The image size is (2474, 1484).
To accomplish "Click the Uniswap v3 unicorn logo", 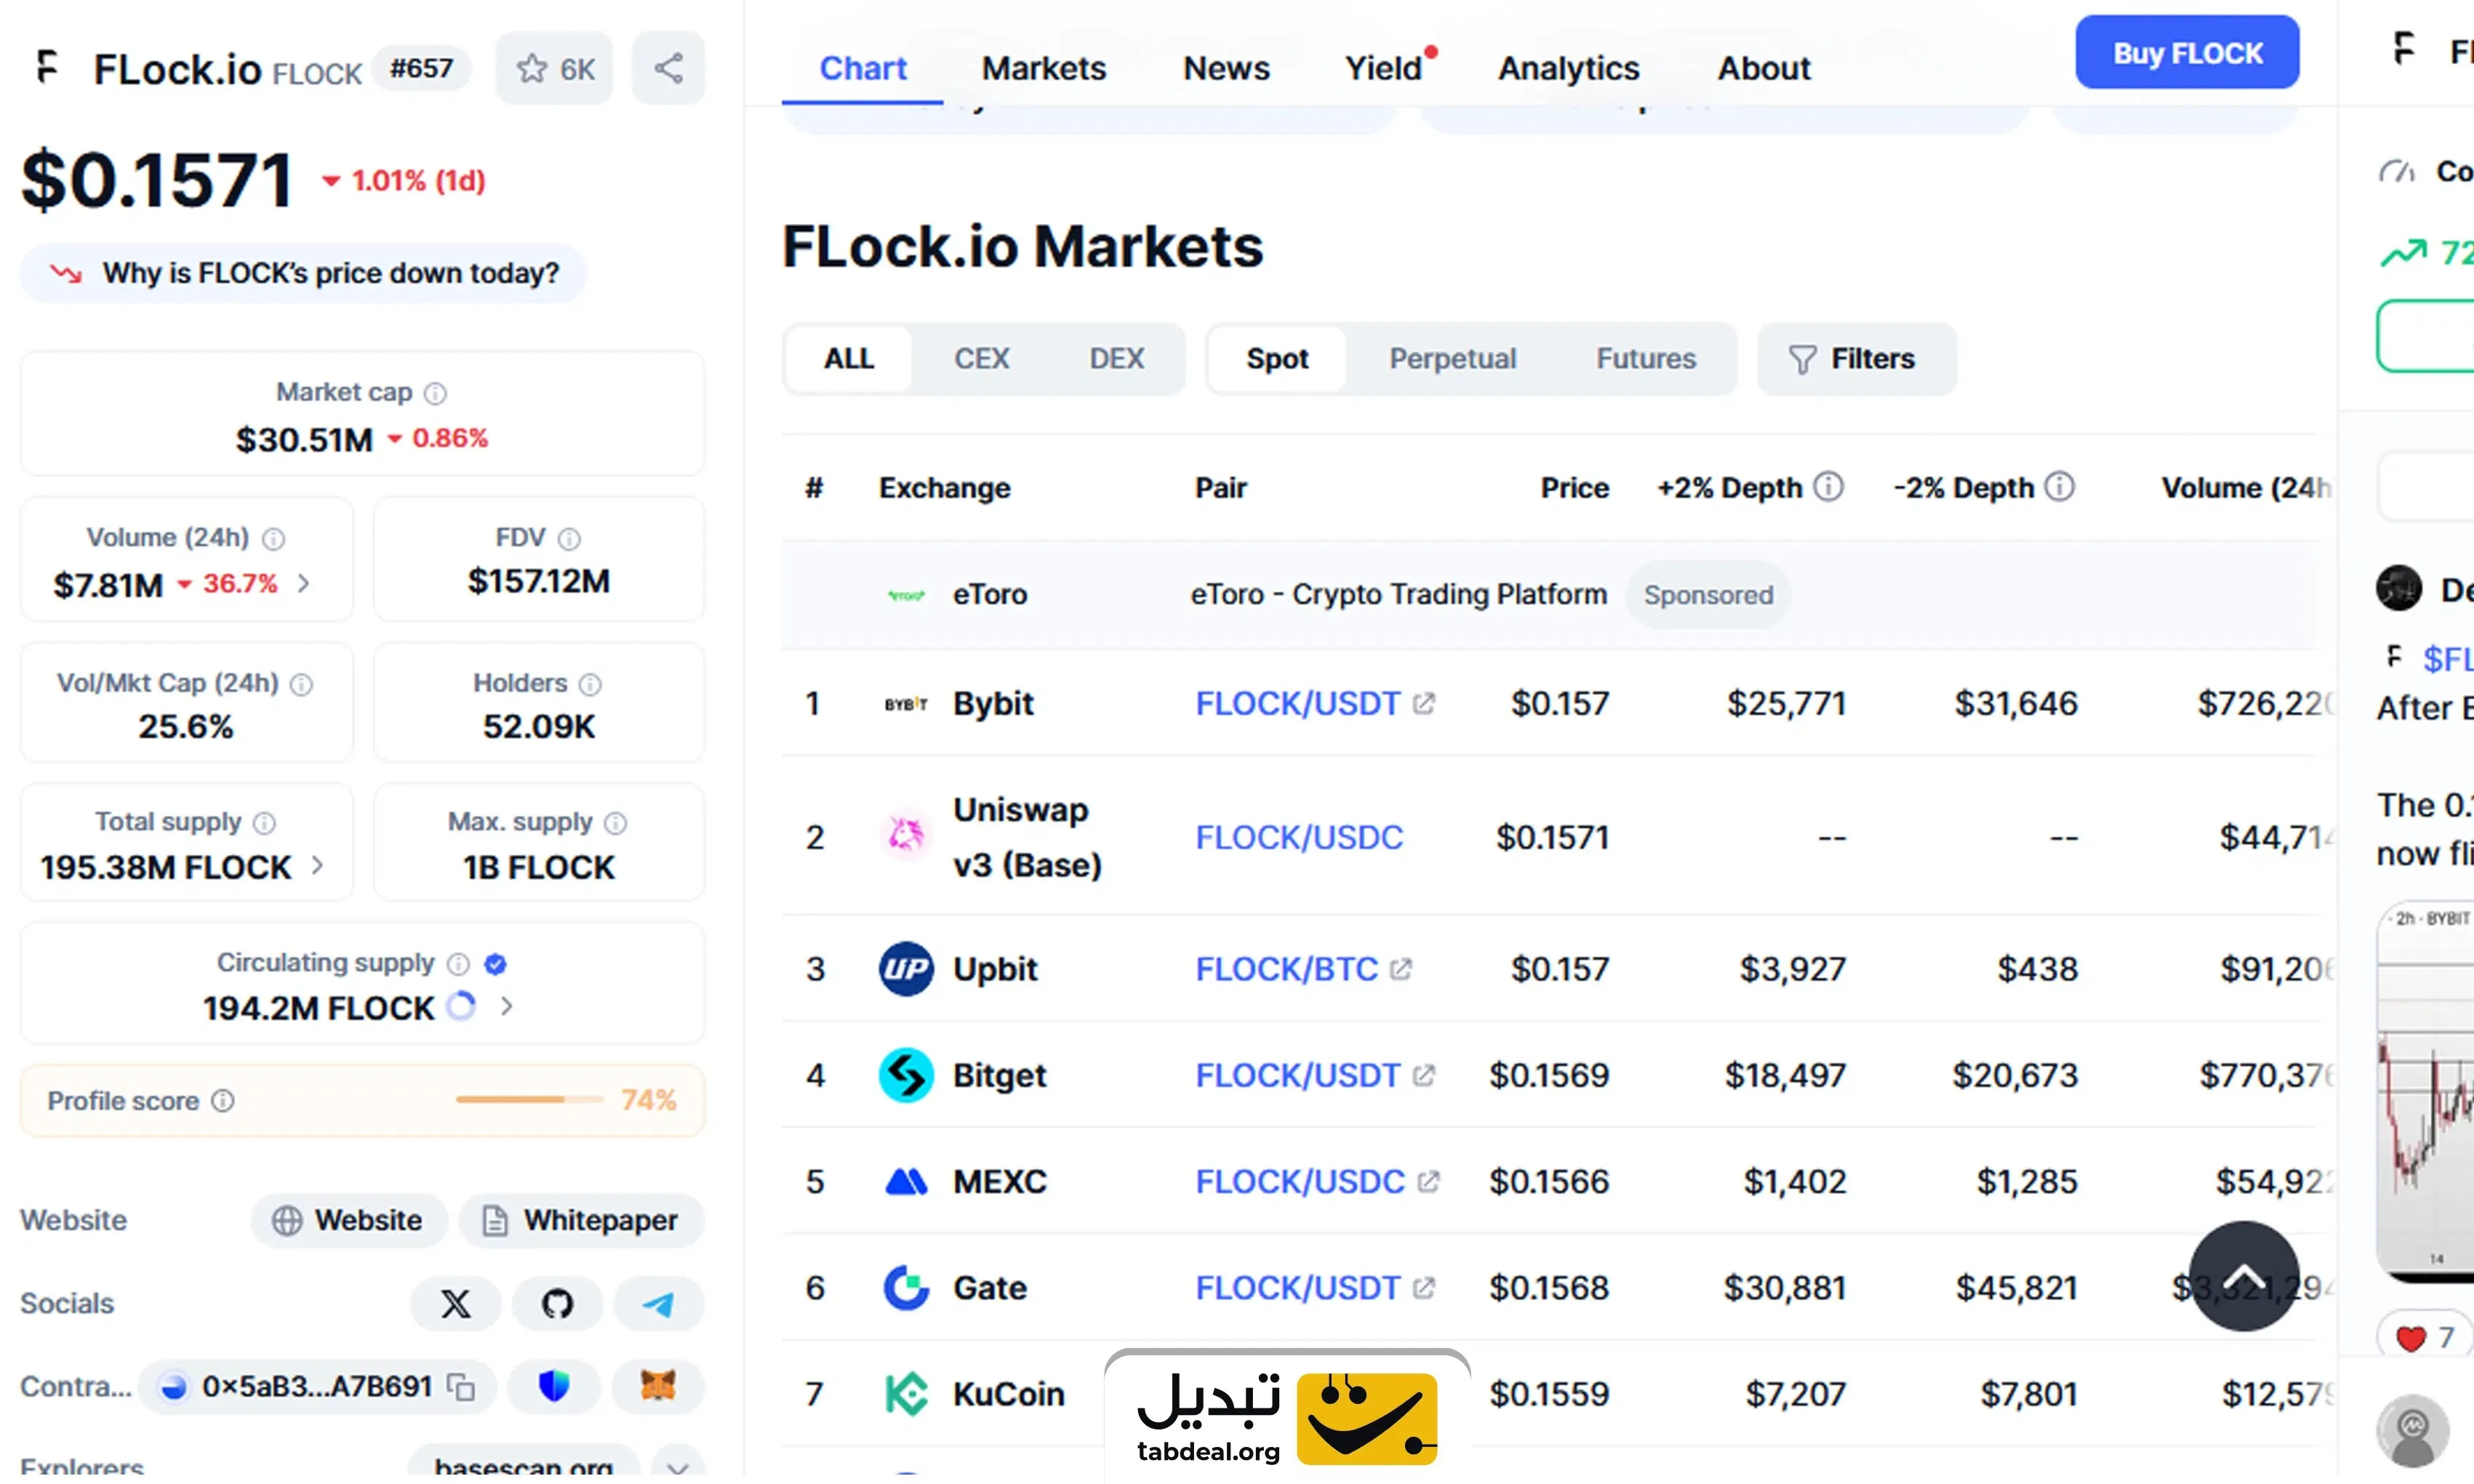I will [906, 835].
